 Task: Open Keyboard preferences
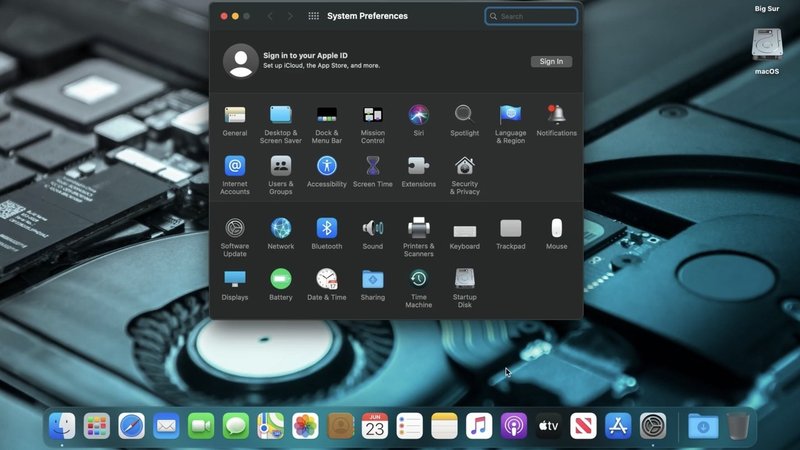[x=464, y=237]
